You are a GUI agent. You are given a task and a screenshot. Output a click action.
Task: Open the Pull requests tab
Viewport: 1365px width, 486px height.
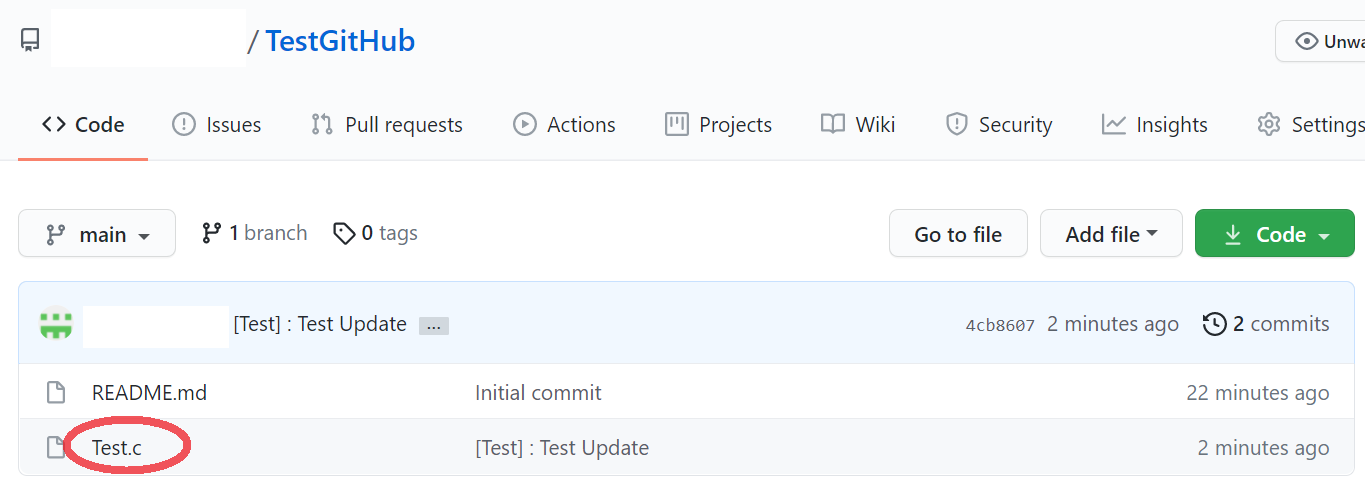[386, 125]
